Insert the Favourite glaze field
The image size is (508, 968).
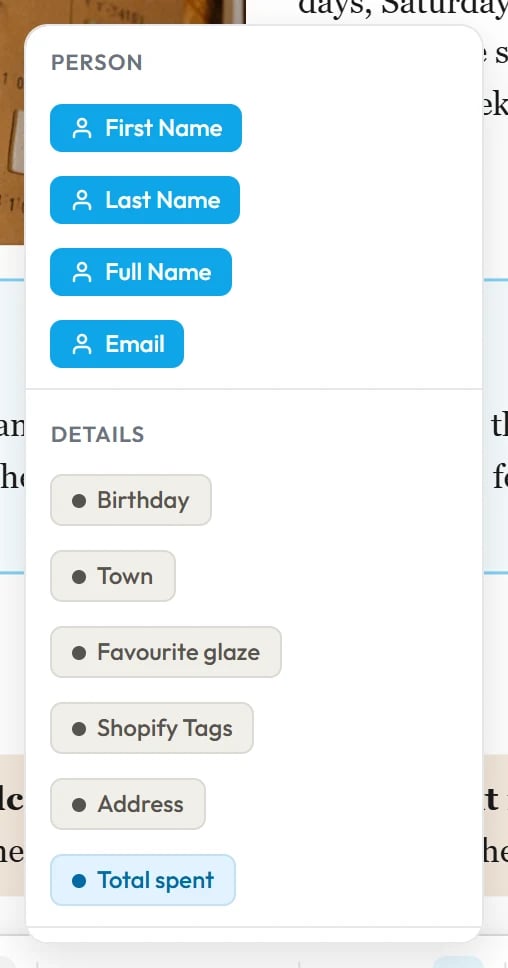(166, 652)
